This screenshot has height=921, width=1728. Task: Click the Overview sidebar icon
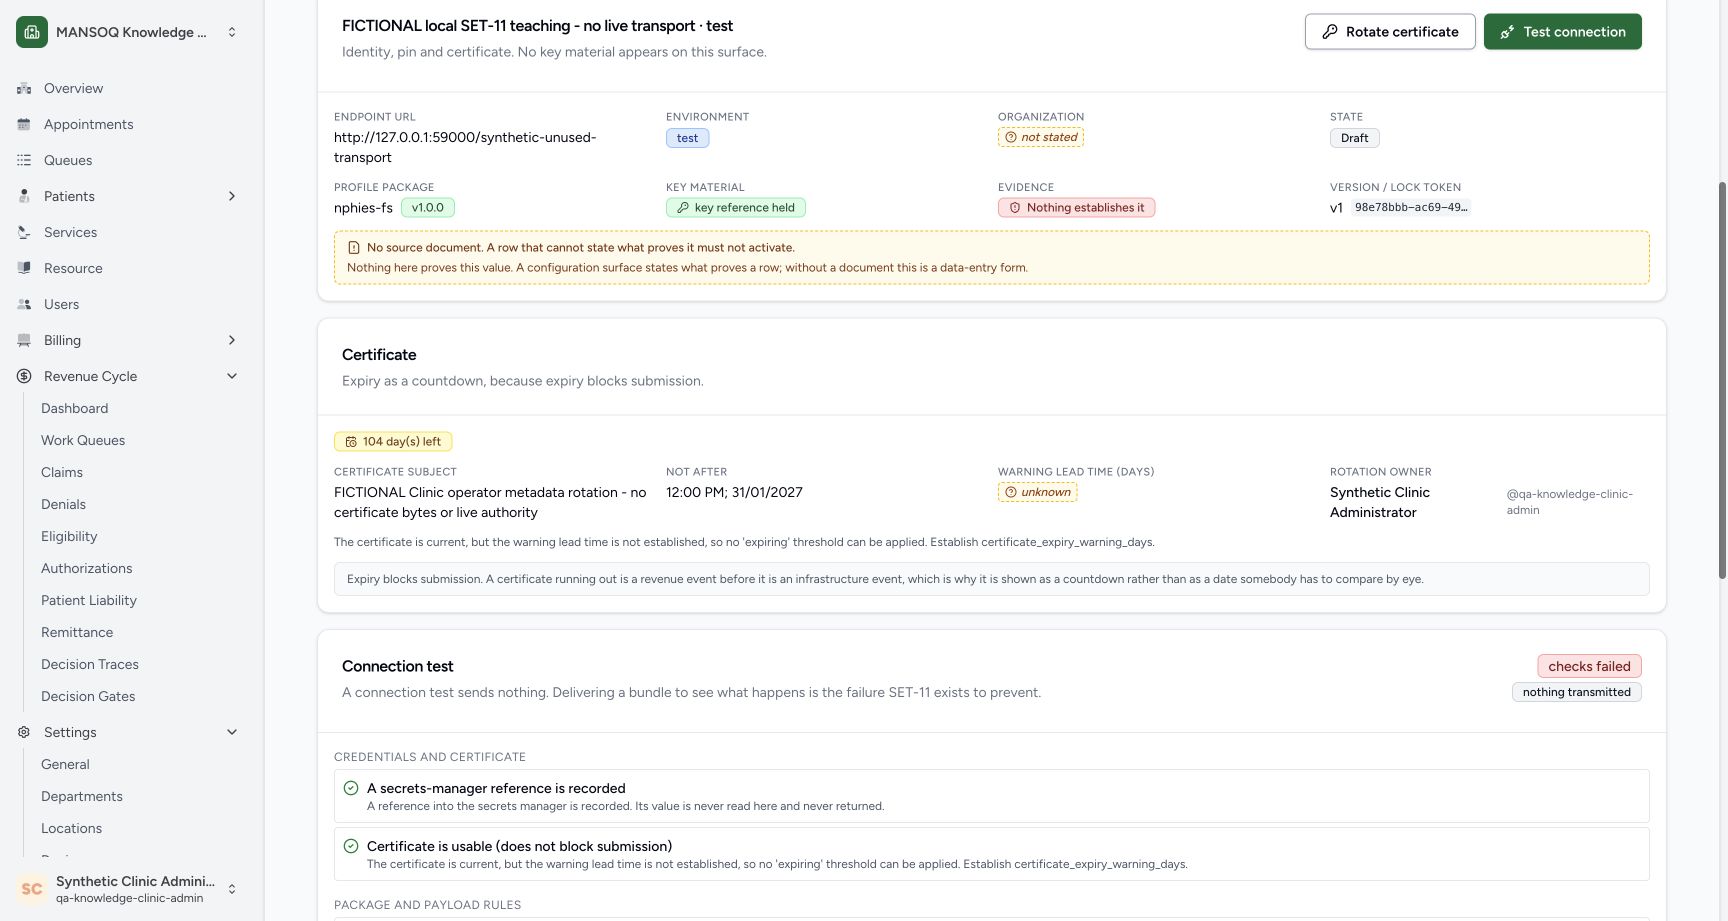24,88
